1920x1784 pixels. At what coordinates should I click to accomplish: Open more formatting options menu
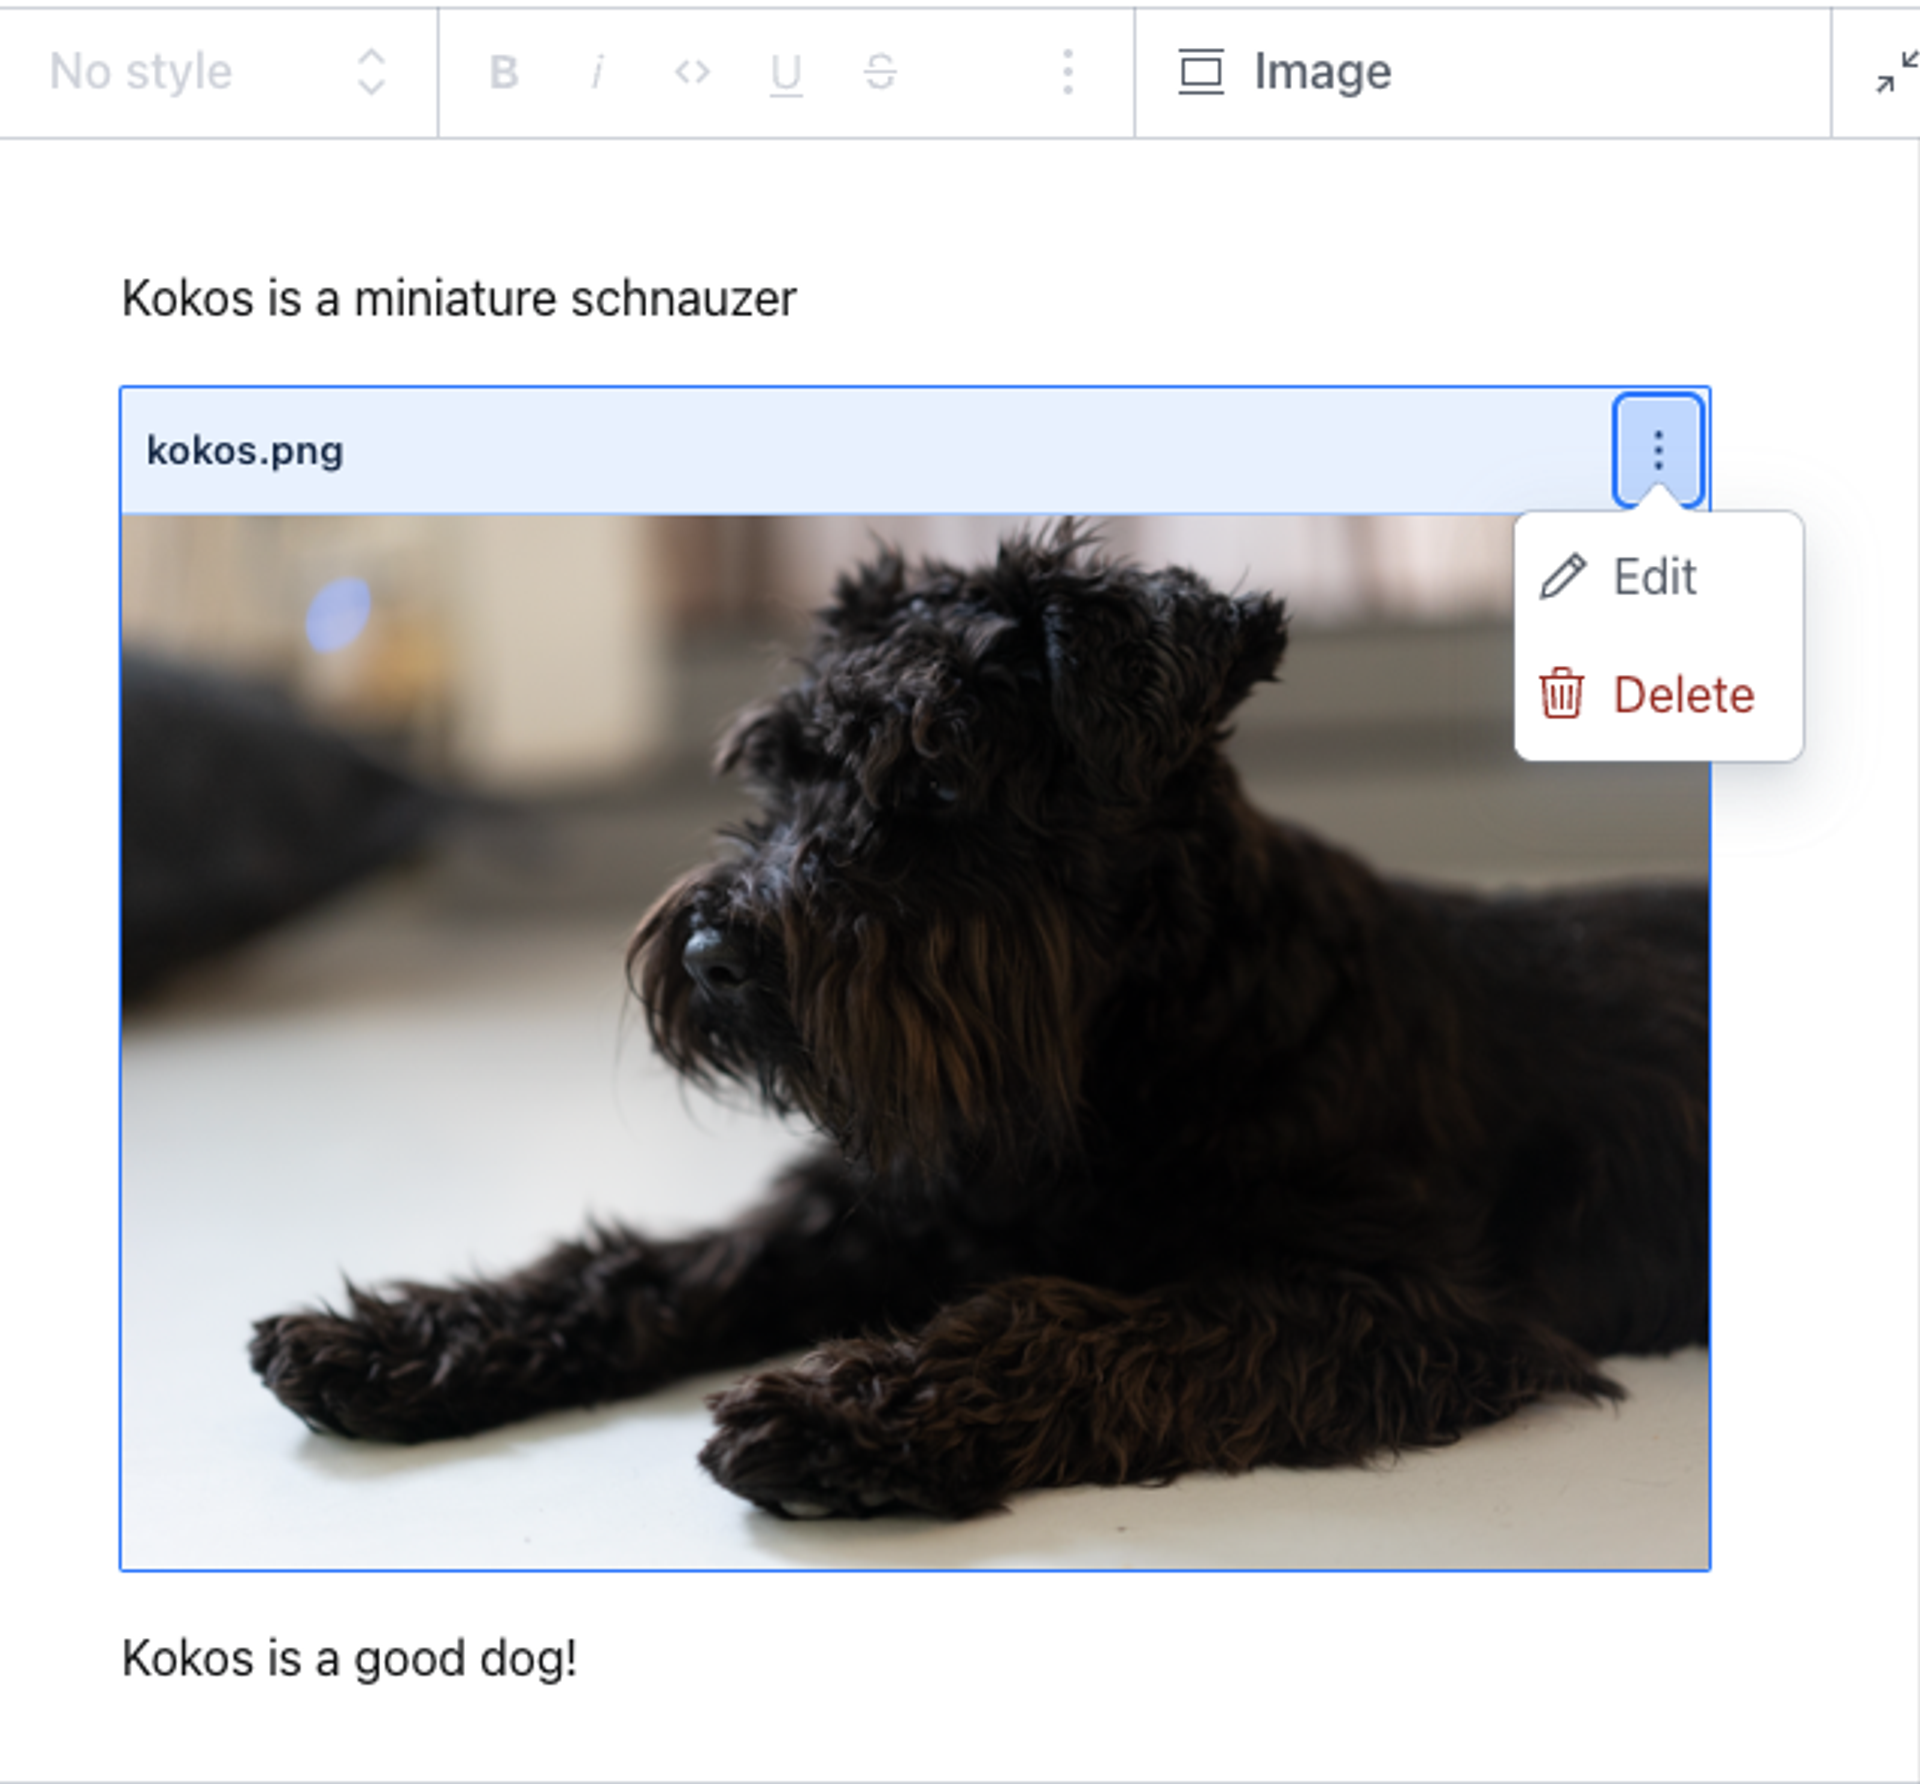click(x=1068, y=72)
